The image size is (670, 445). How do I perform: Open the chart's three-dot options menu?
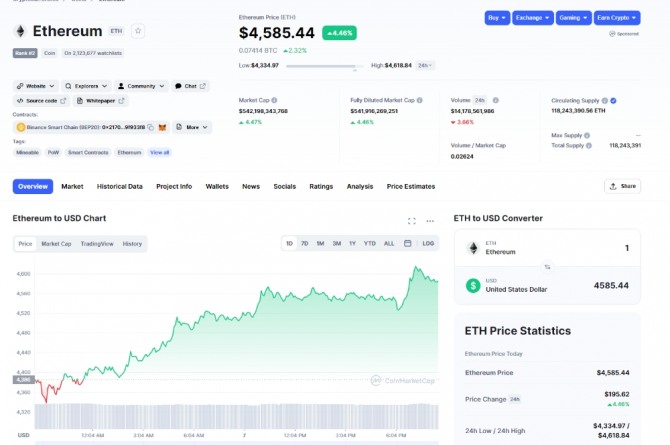pyautogui.click(x=430, y=220)
